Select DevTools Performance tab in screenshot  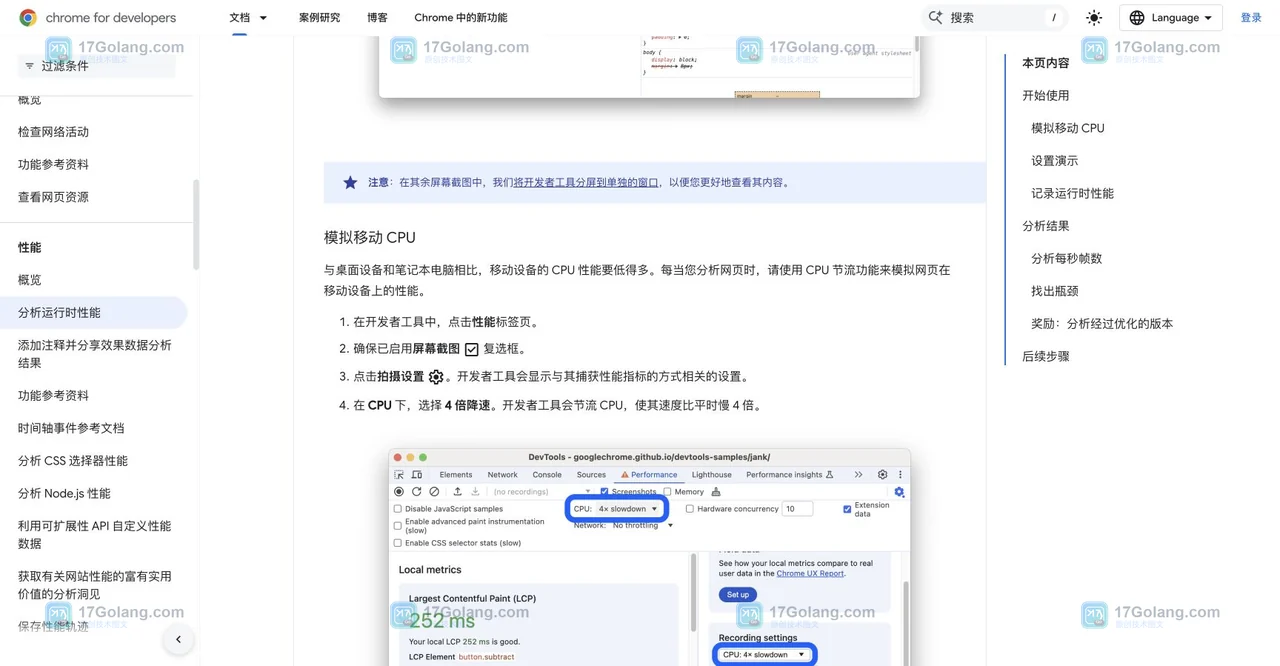pos(649,475)
